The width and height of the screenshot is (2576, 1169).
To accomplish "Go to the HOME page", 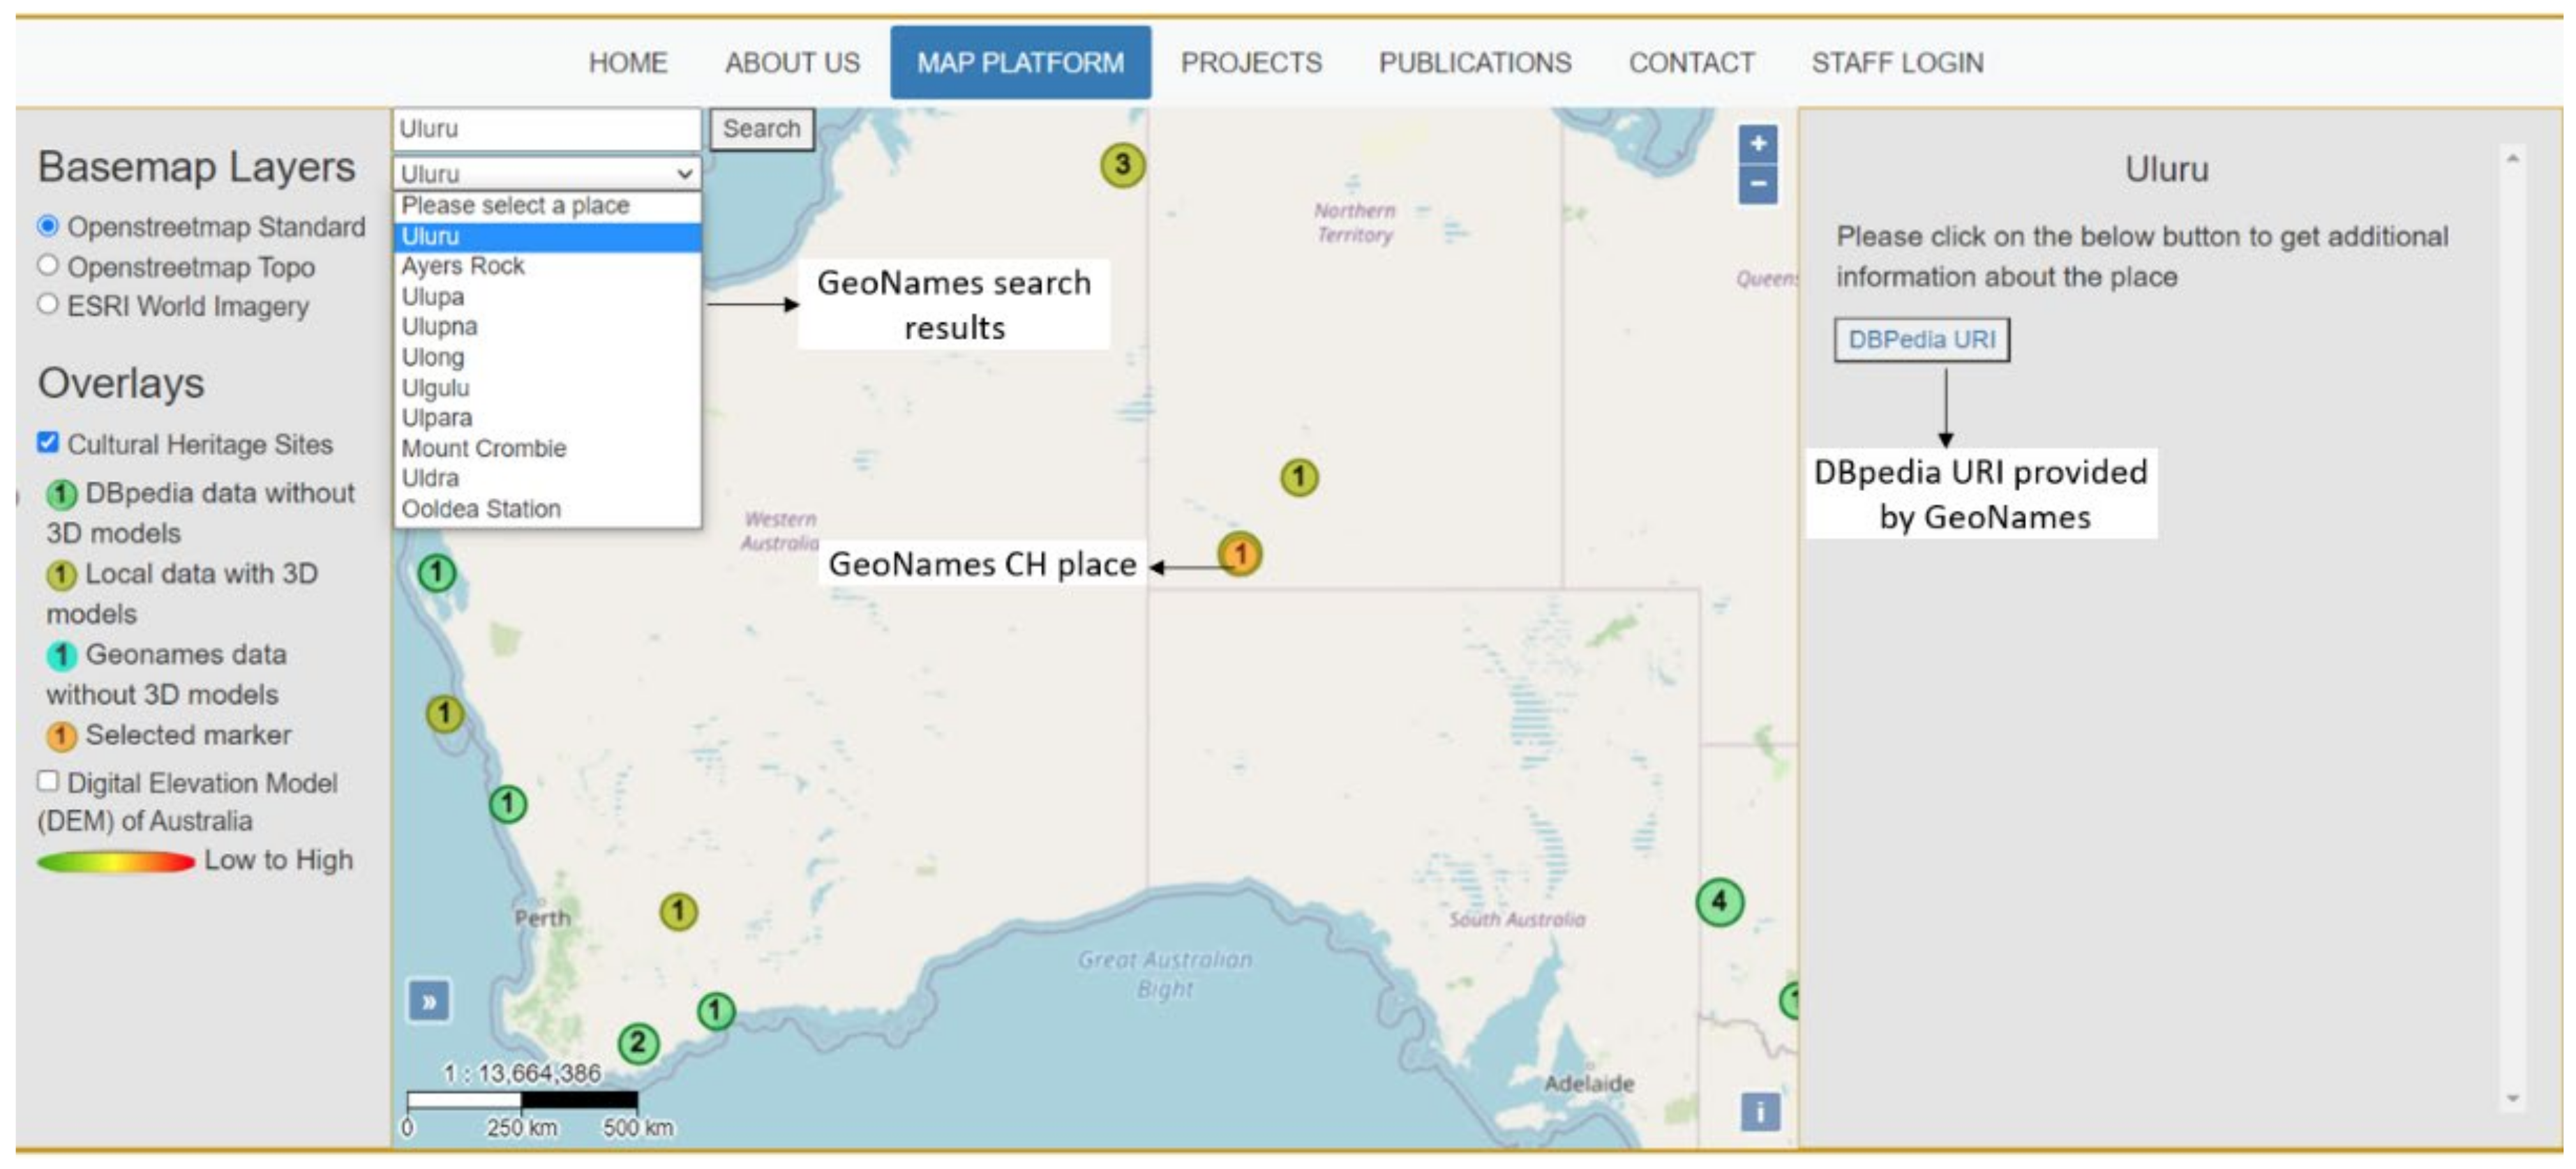I will [628, 63].
